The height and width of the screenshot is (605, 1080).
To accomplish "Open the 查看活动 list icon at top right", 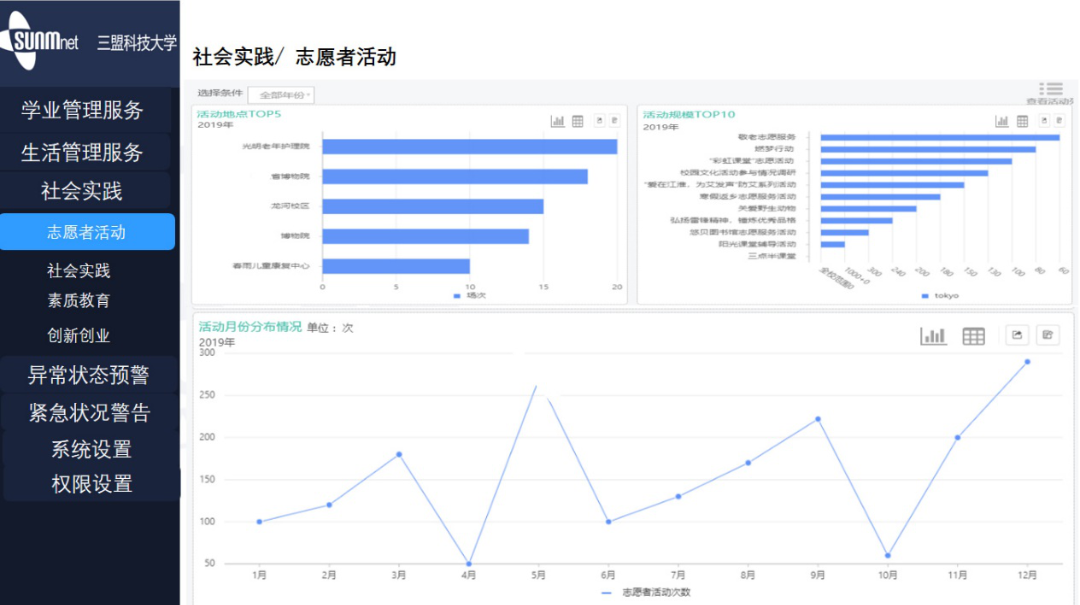I will tap(1050, 88).
